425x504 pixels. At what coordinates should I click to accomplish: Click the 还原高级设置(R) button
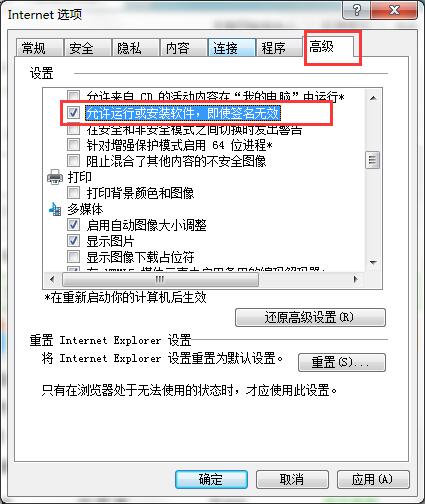310,317
